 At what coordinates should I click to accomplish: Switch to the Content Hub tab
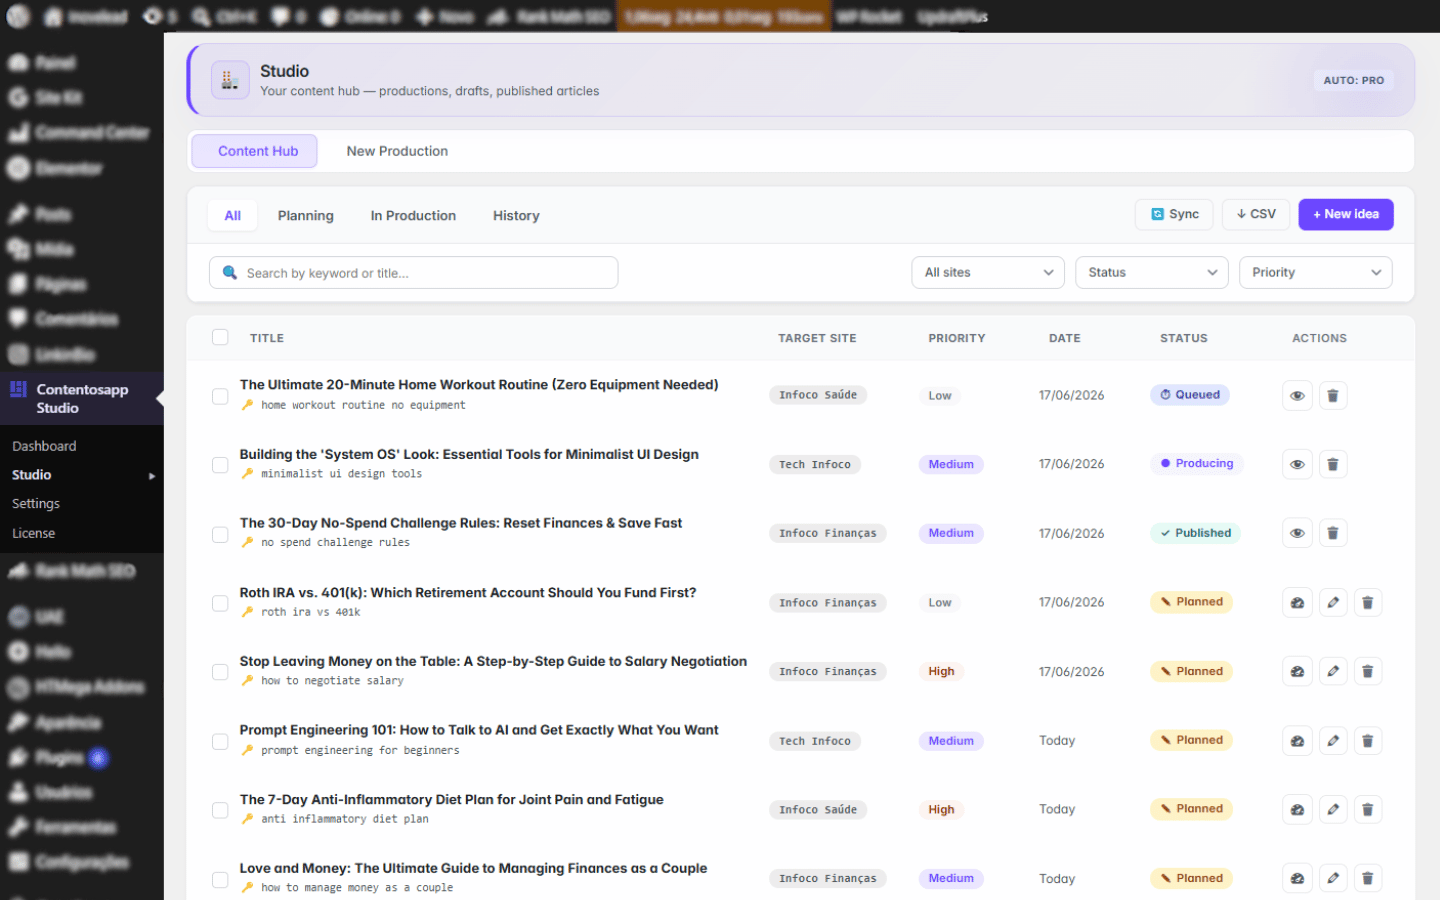tap(254, 151)
